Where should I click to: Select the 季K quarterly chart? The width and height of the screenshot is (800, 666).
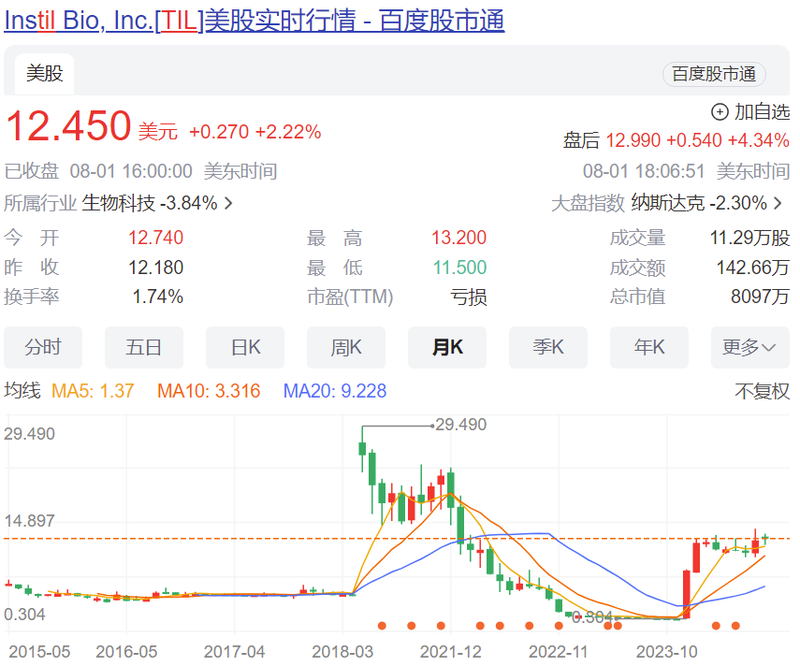pyautogui.click(x=548, y=347)
